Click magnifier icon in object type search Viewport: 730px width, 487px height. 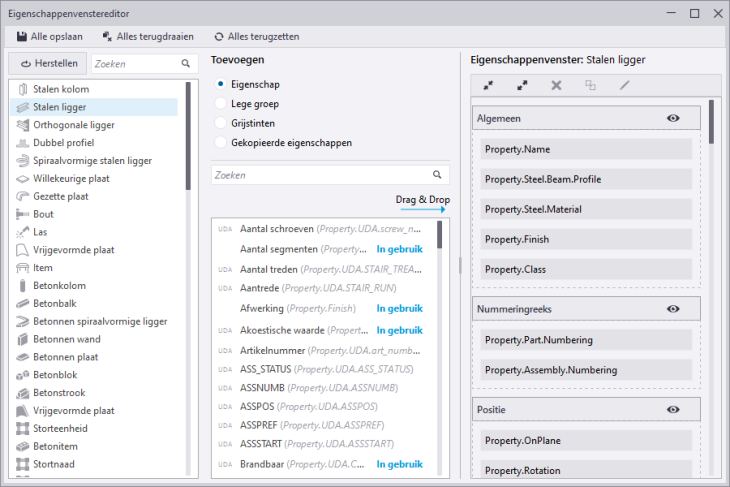(x=185, y=63)
